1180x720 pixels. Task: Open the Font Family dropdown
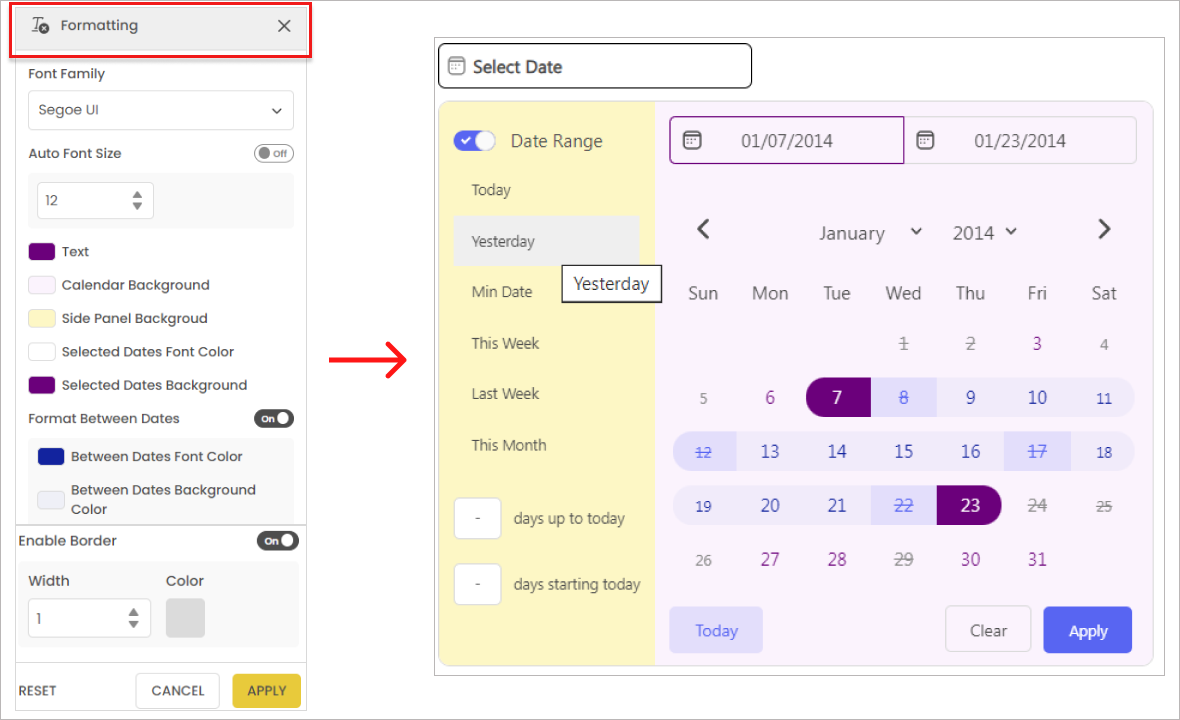point(161,110)
